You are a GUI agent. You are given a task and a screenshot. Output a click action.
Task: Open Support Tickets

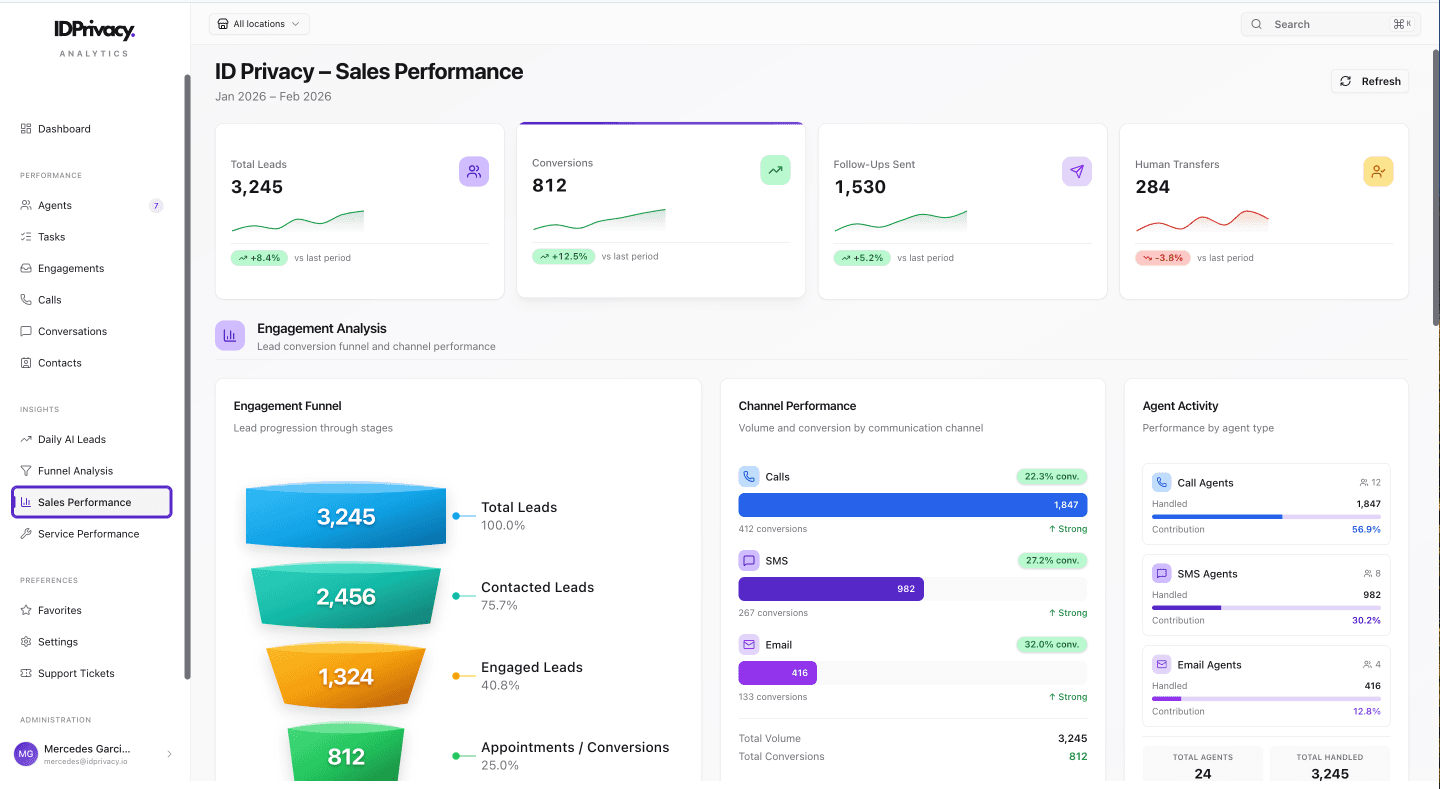click(74, 672)
